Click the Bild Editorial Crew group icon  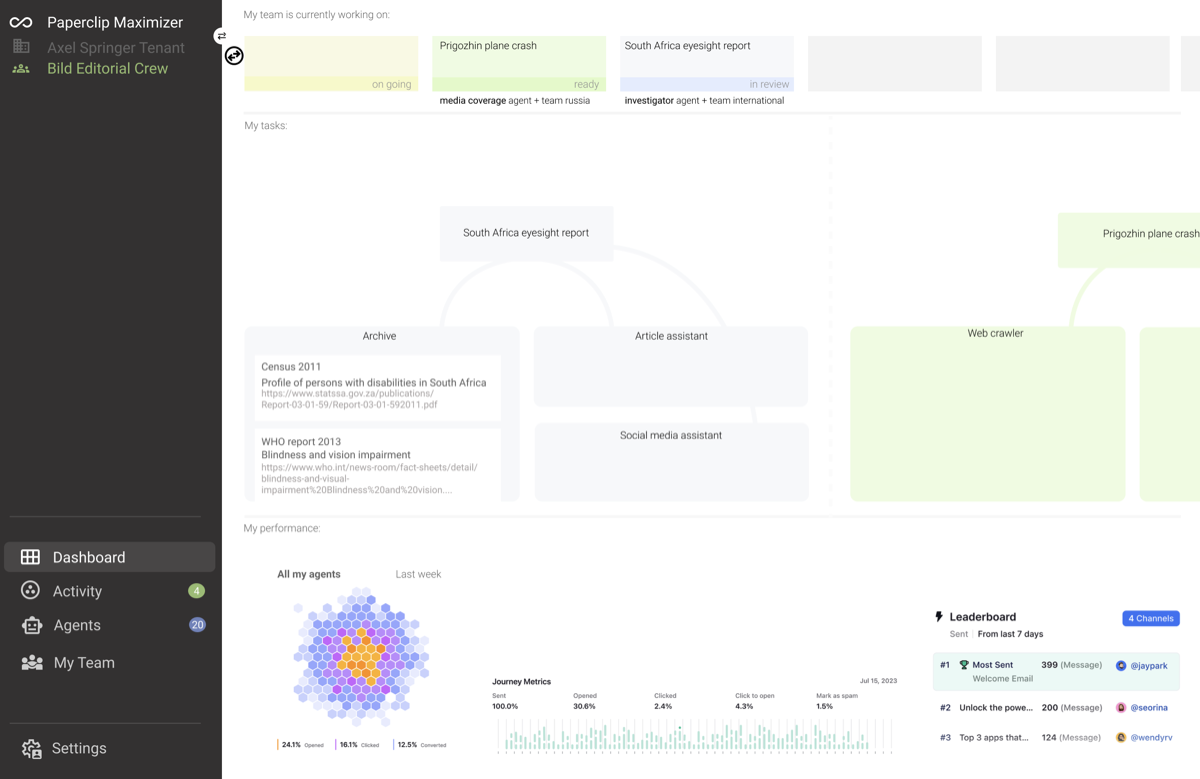click(21, 69)
